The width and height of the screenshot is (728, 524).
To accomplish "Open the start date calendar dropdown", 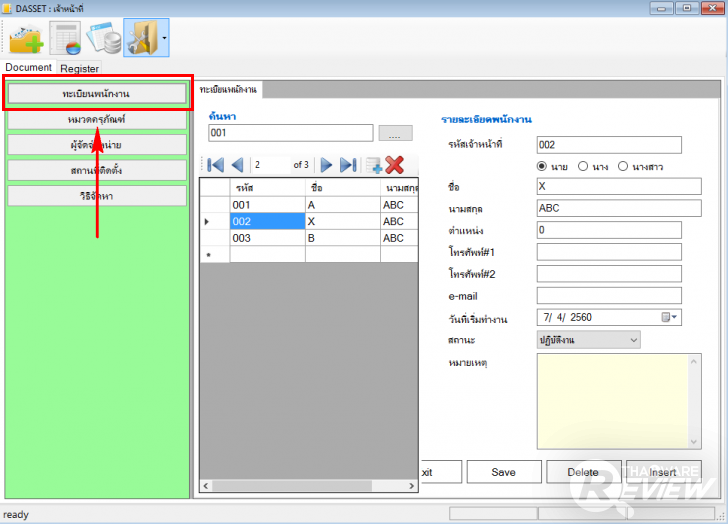I will click(669, 317).
